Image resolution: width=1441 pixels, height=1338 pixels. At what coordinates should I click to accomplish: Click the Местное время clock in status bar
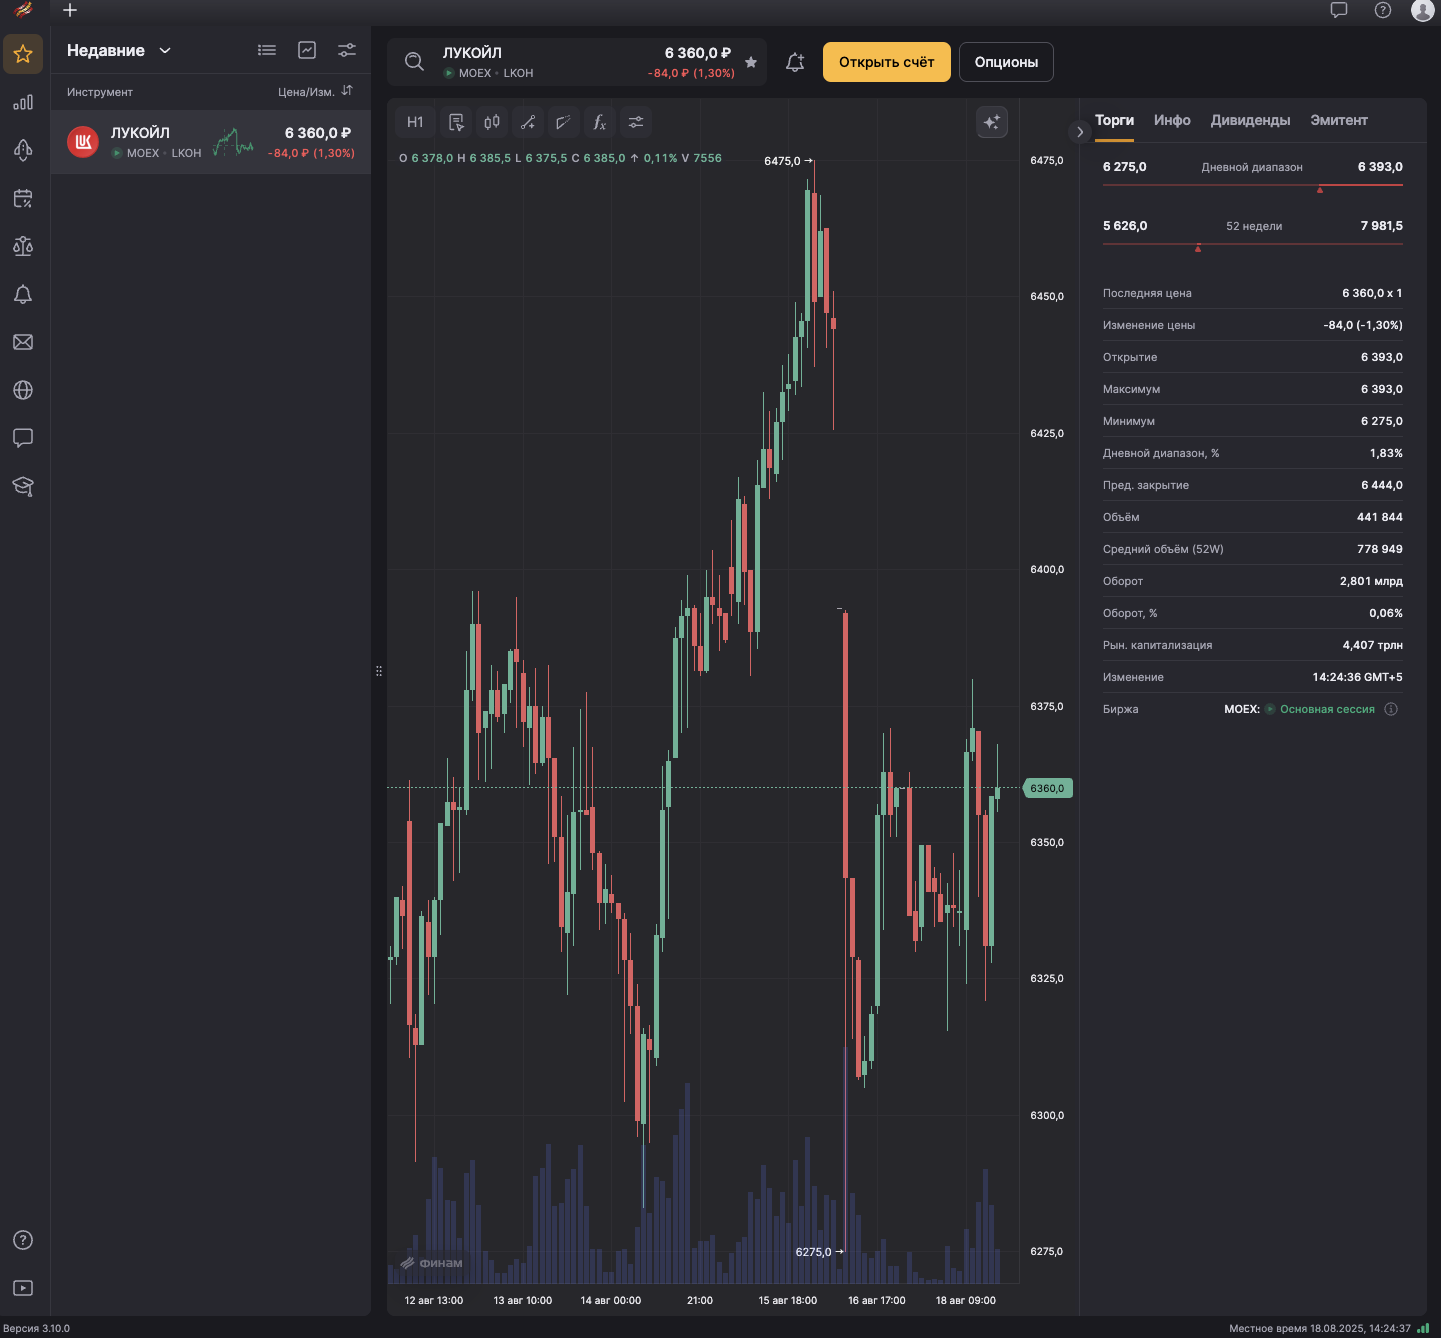point(1320,1328)
